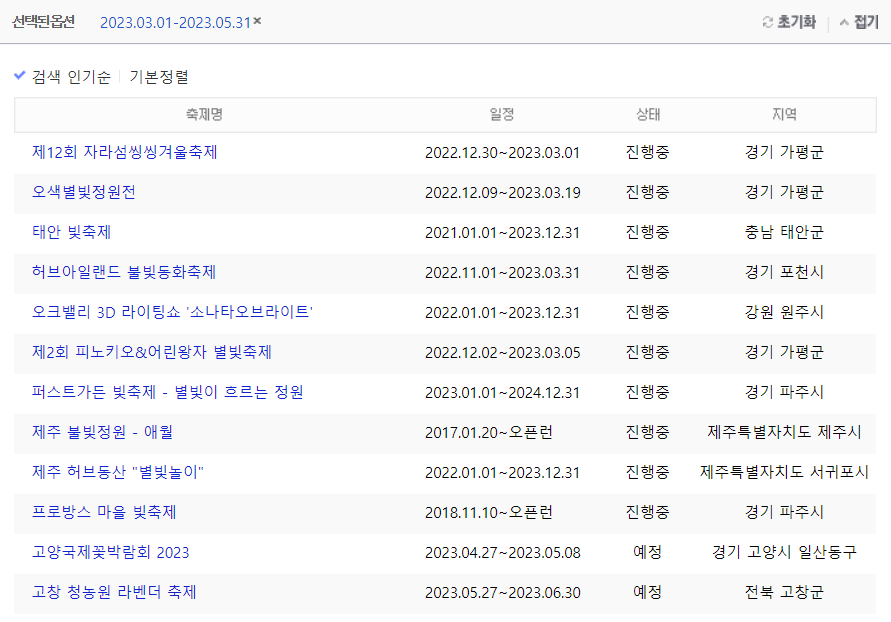
Task: Click the 상태 column header
Action: [648, 115]
